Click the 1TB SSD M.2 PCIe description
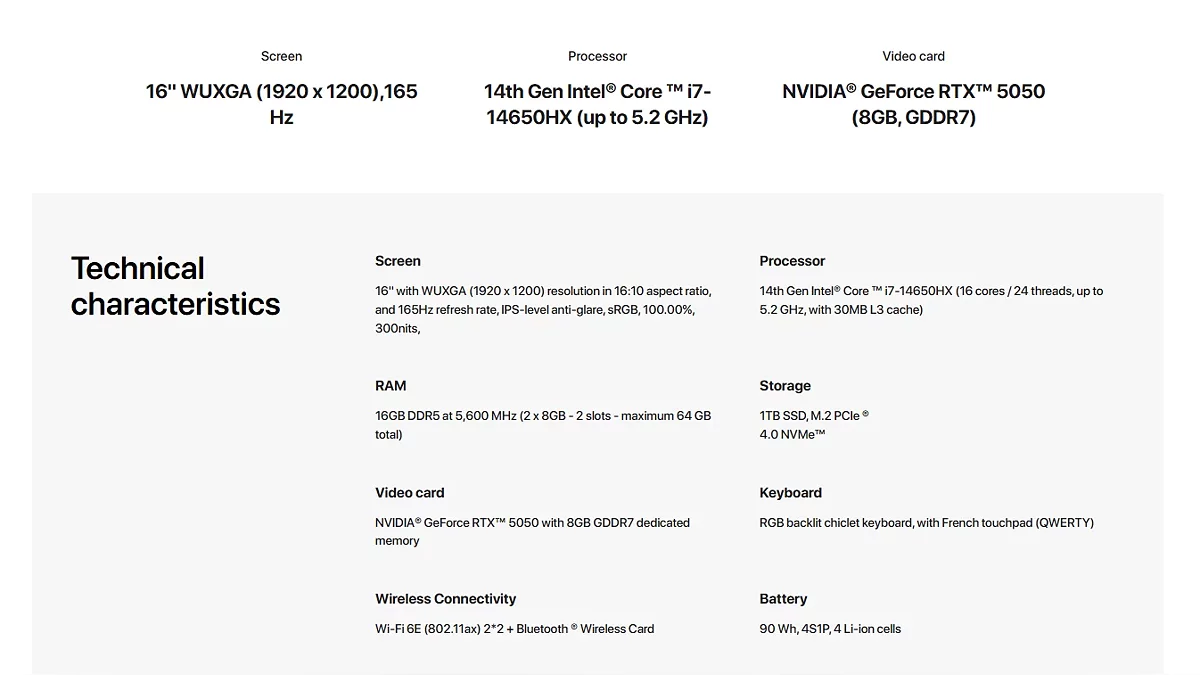The image size is (1200, 675). pos(813,425)
